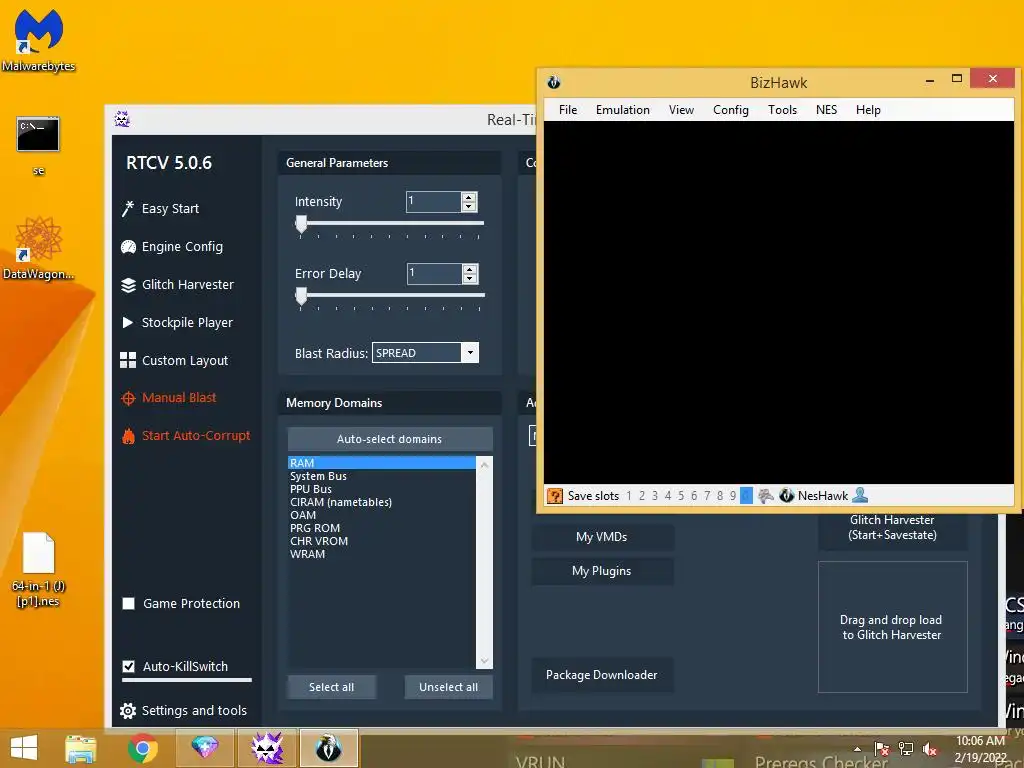Open Config menu in BizHawk
Viewport: 1024px width, 768px height.
pos(731,110)
